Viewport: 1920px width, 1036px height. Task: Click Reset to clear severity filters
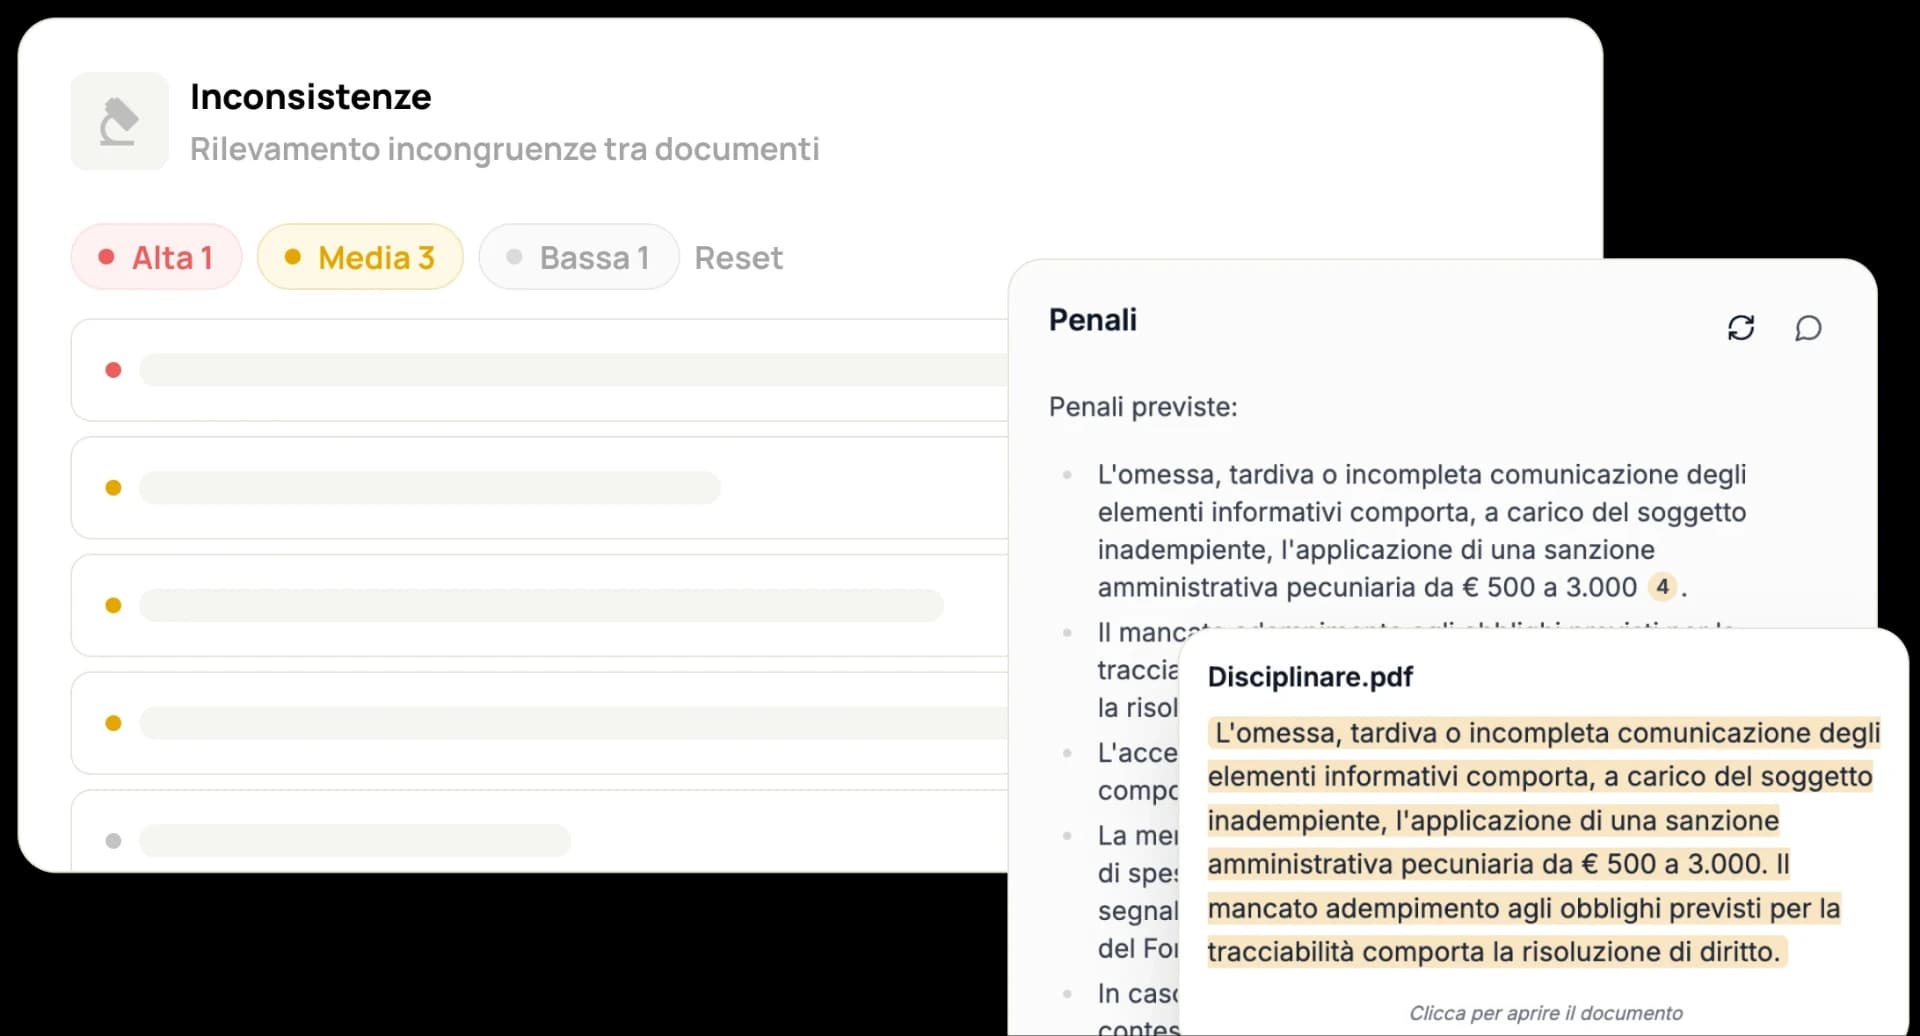tap(738, 258)
